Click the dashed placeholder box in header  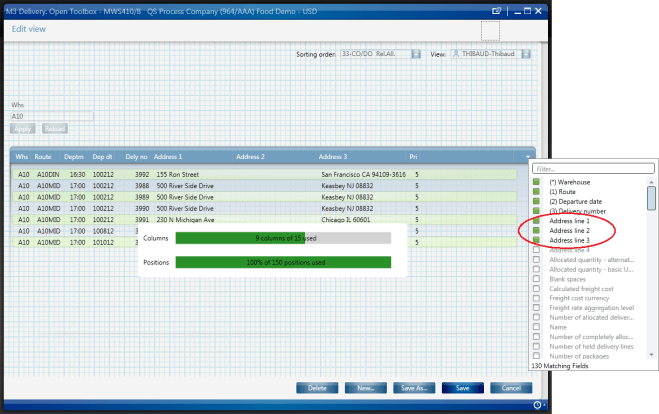(489, 30)
